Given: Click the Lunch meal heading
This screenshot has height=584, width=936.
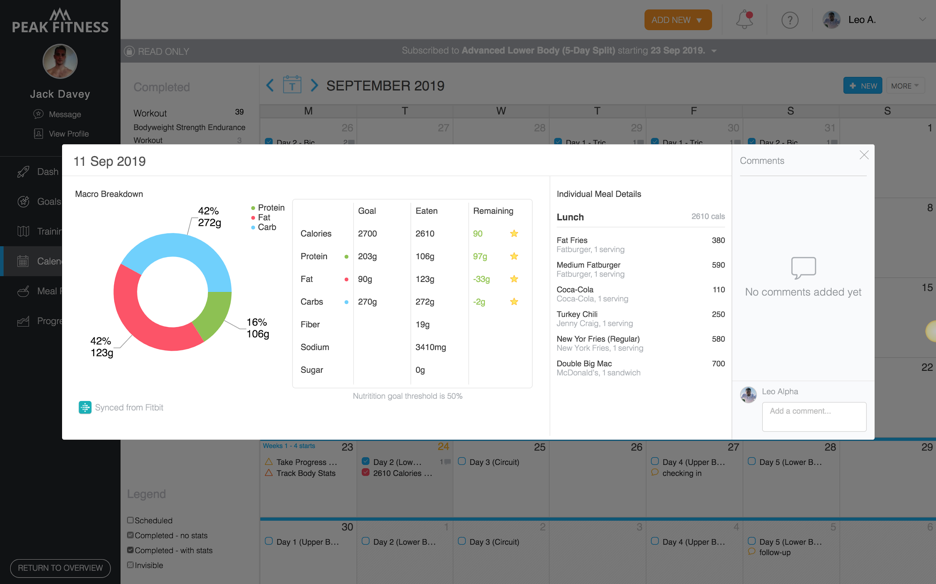Looking at the screenshot, I should tap(570, 217).
